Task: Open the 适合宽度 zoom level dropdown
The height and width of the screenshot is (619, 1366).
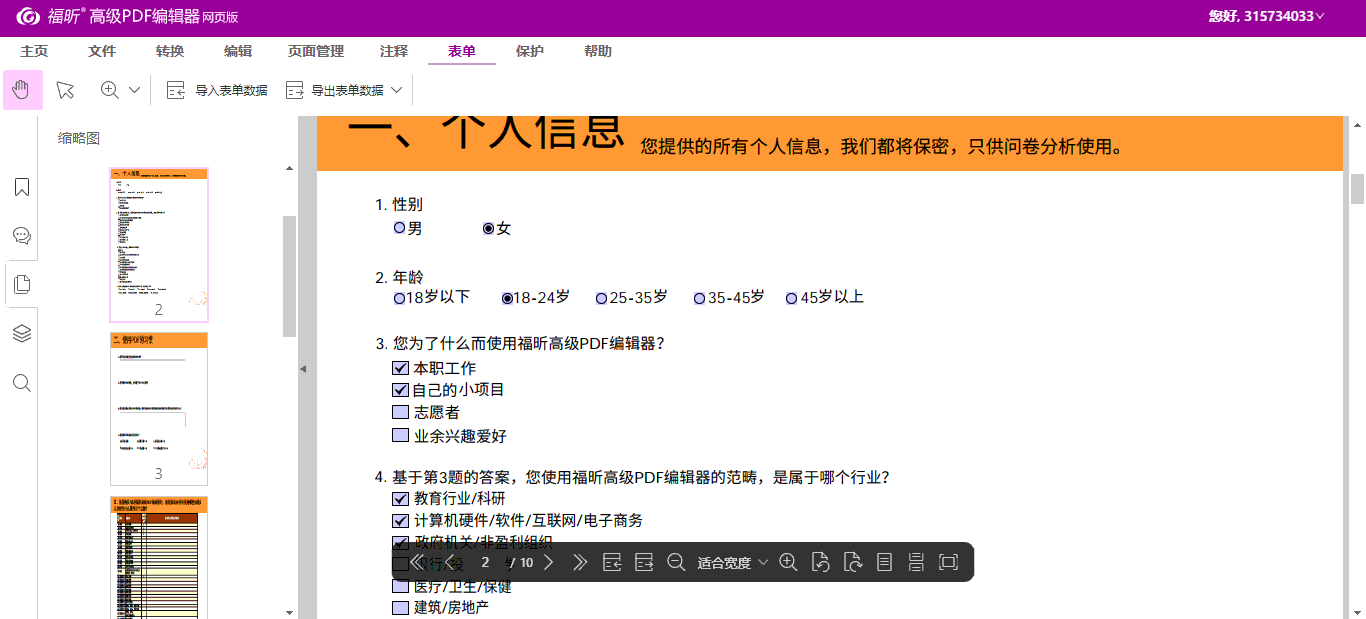Action: tap(733, 563)
